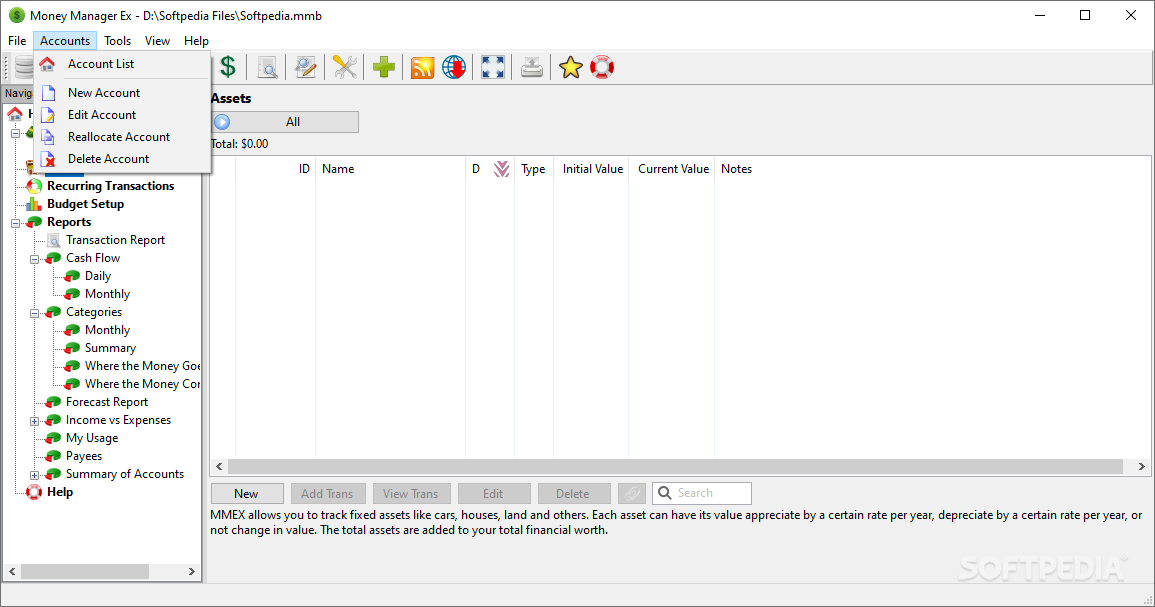Collapse the Reports tree node
Image resolution: width=1155 pixels, height=607 pixels.
[15, 222]
